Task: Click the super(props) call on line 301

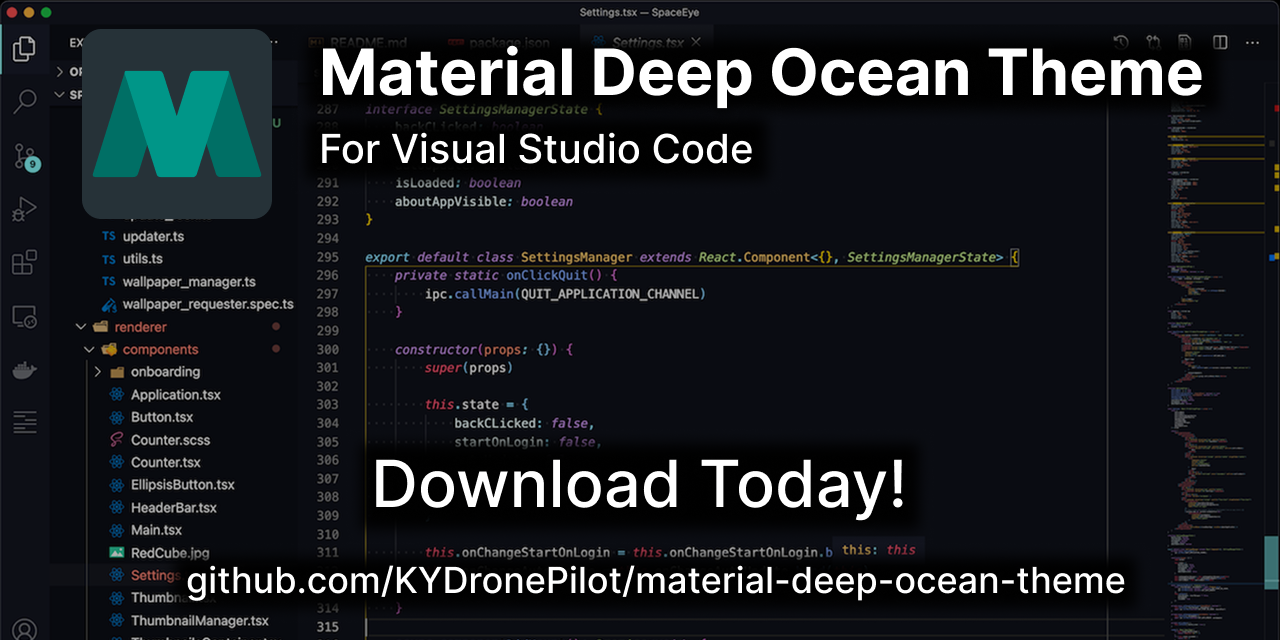Action: 468,368
